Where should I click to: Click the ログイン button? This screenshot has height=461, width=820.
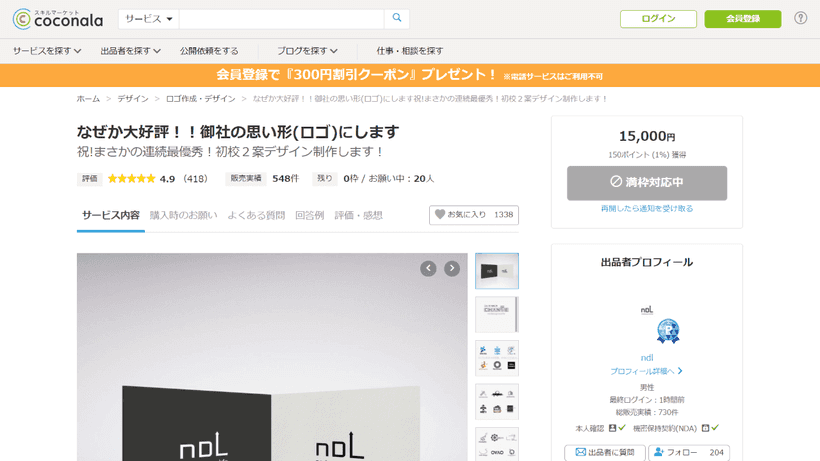click(658, 19)
